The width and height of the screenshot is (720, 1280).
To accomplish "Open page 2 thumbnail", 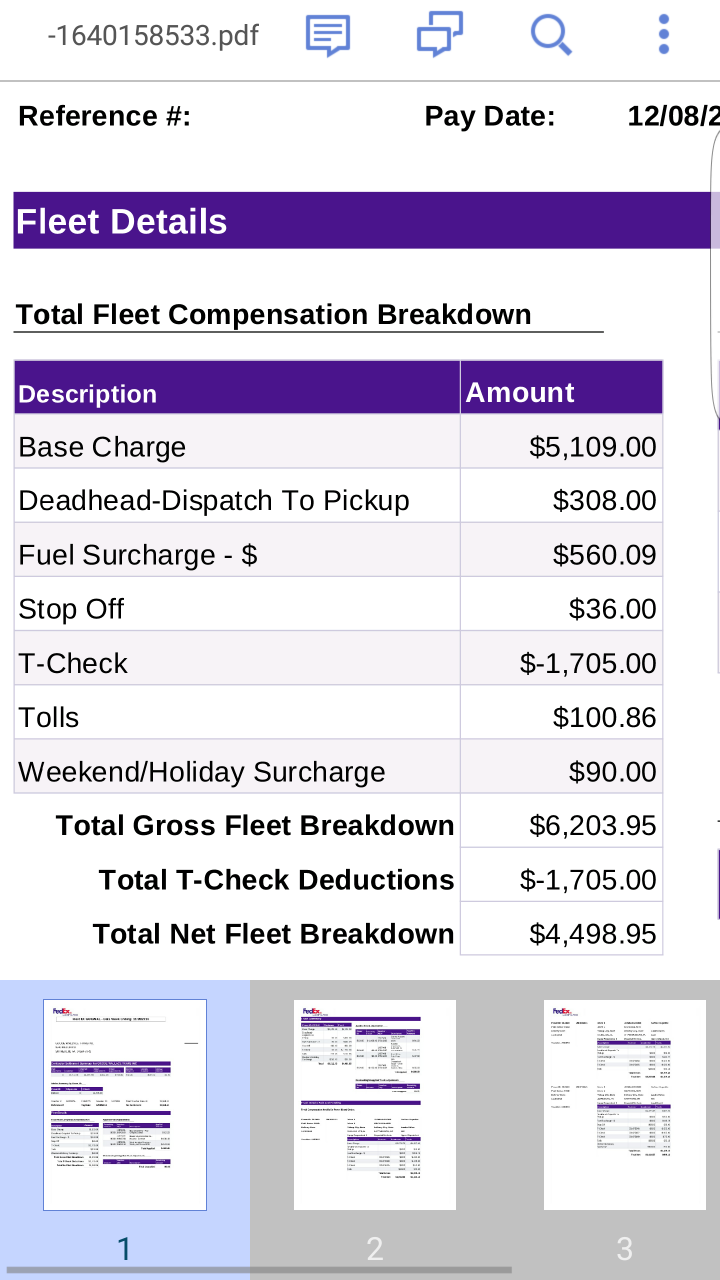I will [x=375, y=1105].
